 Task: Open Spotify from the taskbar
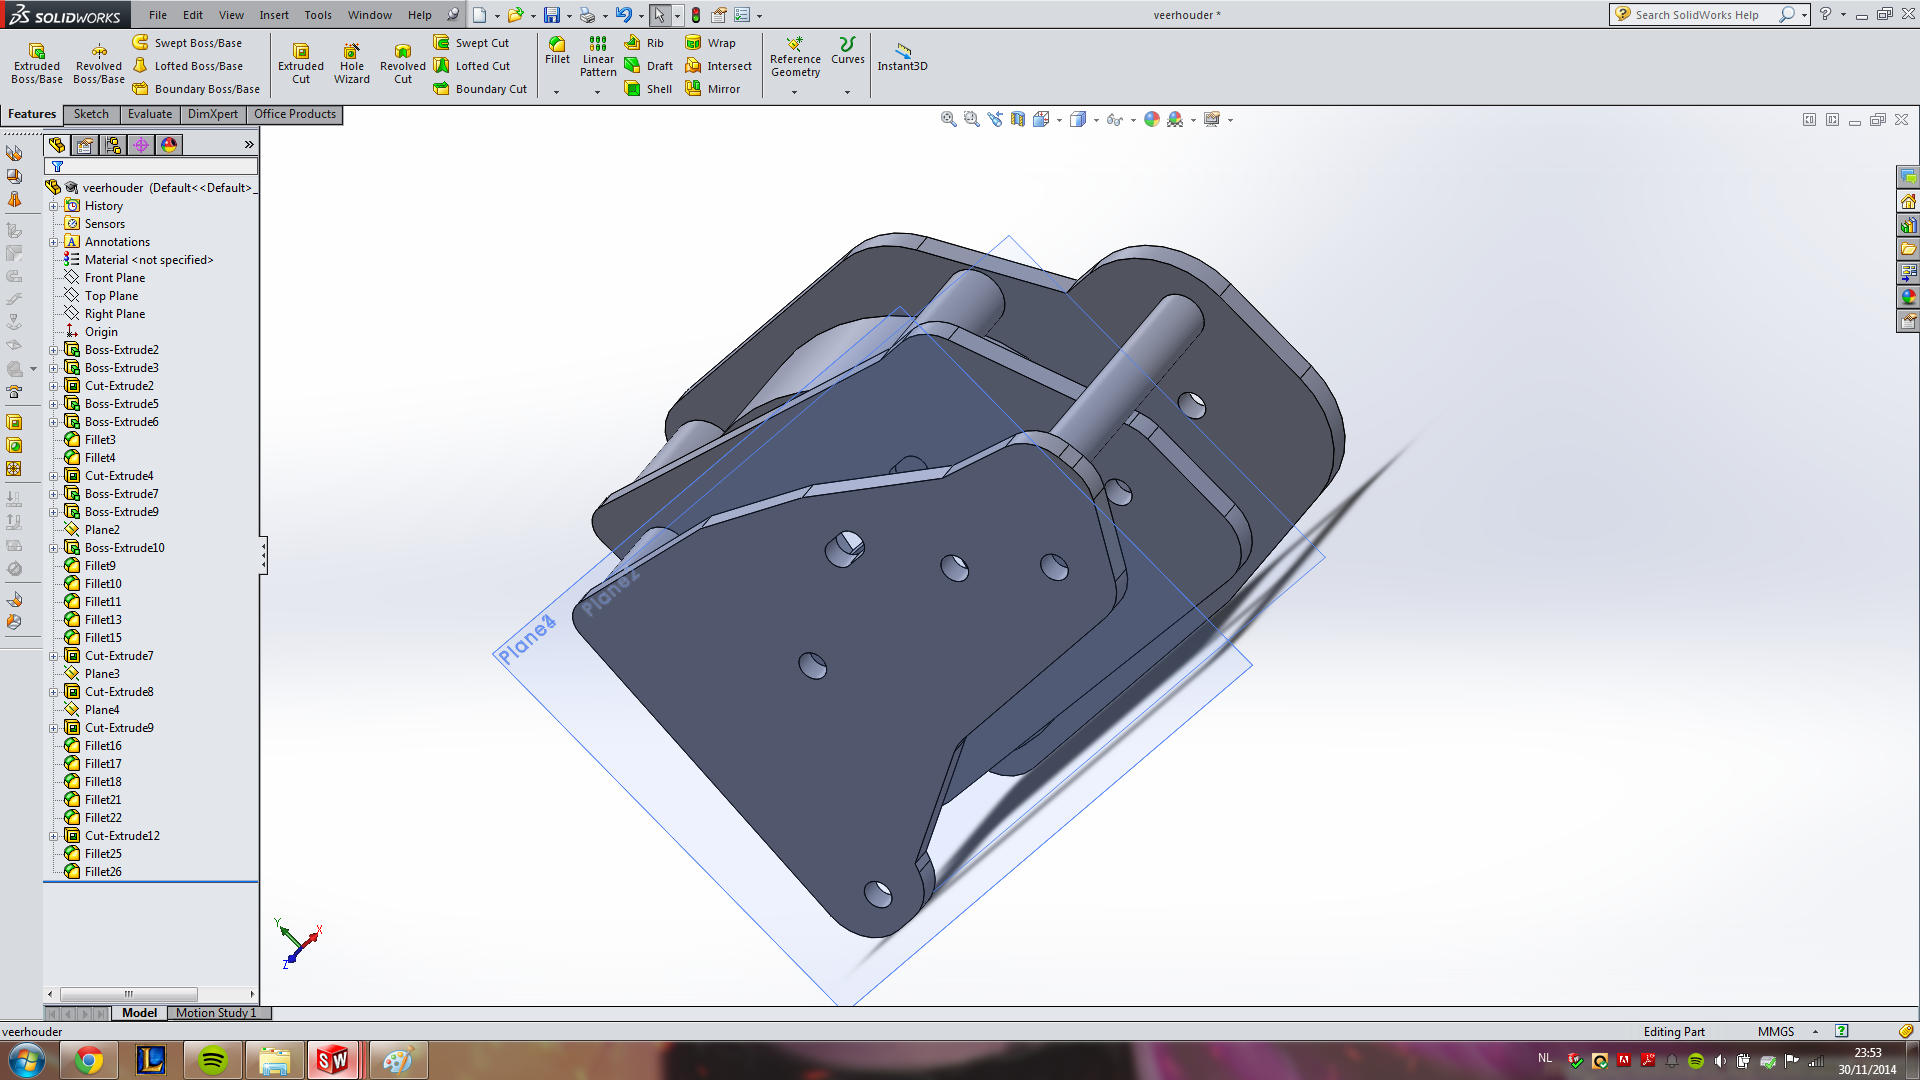(x=212, y=1060)
